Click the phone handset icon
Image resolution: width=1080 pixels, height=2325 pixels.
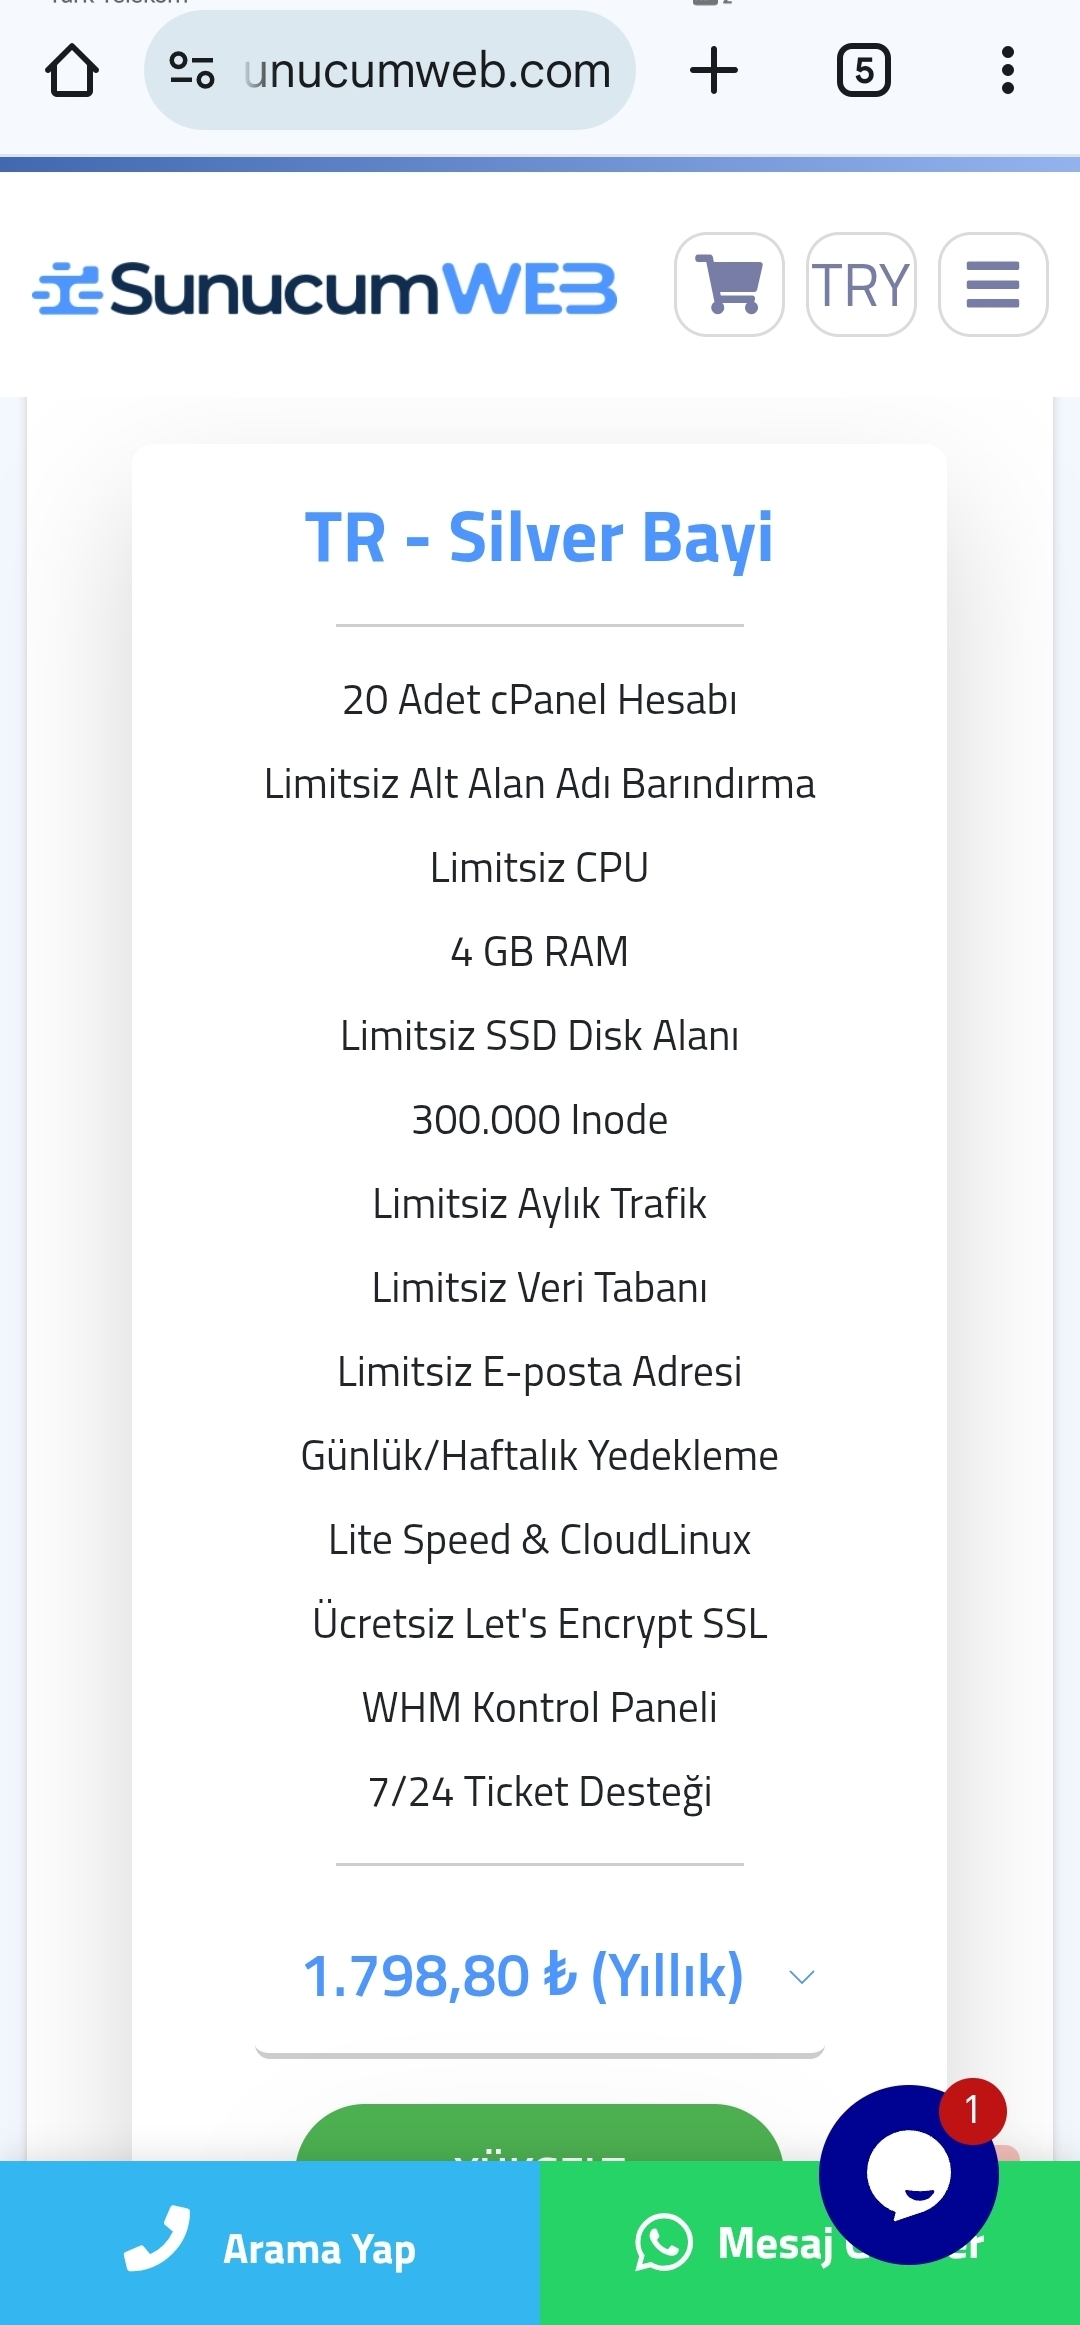[x=157, y=2238]
